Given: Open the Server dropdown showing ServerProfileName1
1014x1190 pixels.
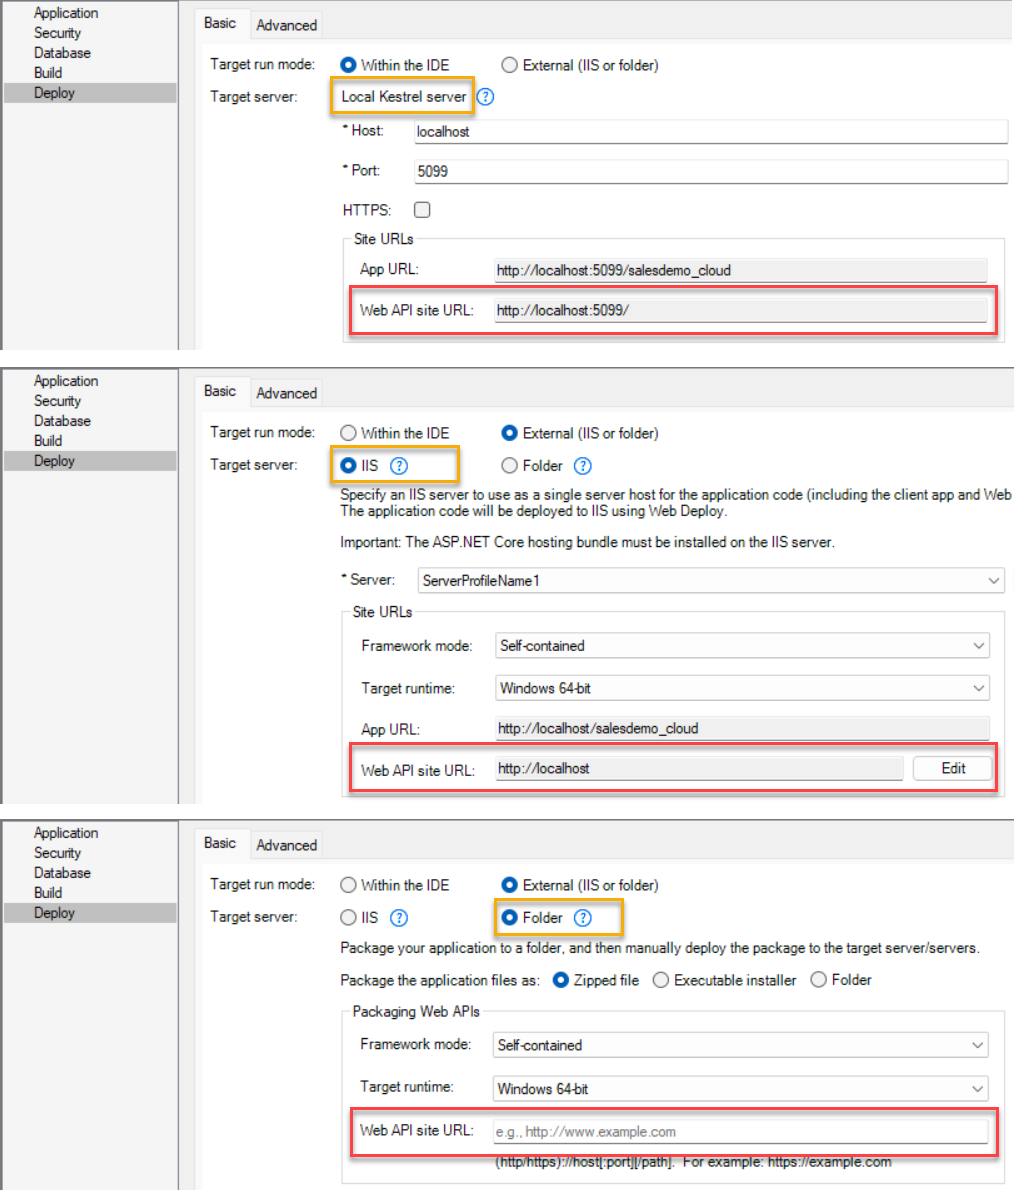Looking at the screenshot, I should [x=710, y=580].
